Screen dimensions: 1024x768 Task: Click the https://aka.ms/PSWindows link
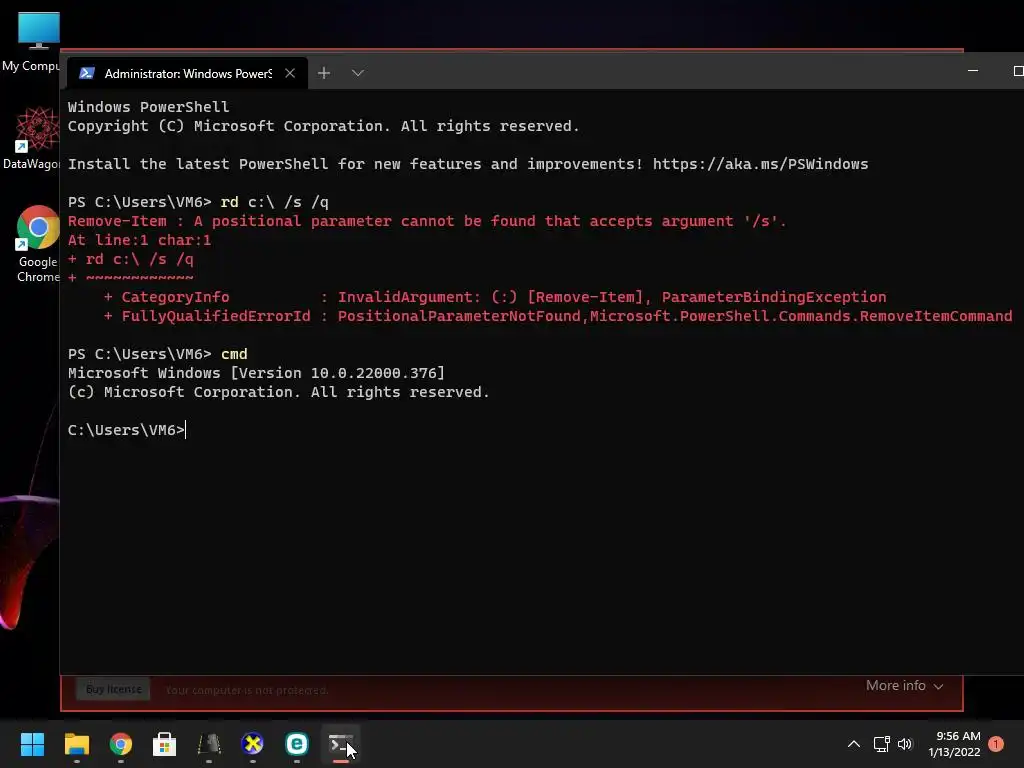[760, 164]
